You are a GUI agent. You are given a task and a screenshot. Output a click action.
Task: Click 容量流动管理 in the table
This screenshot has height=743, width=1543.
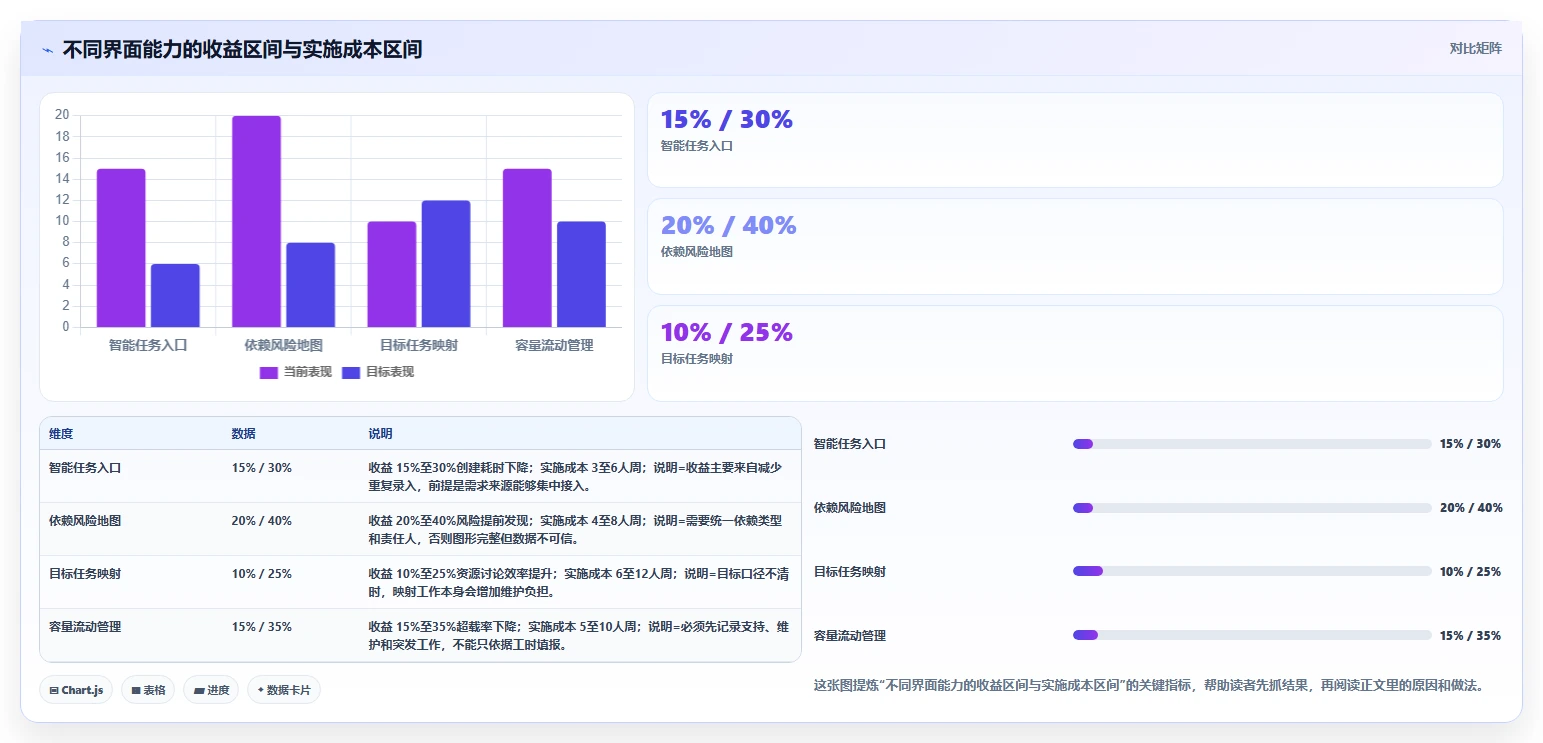[x=85, y=627]
